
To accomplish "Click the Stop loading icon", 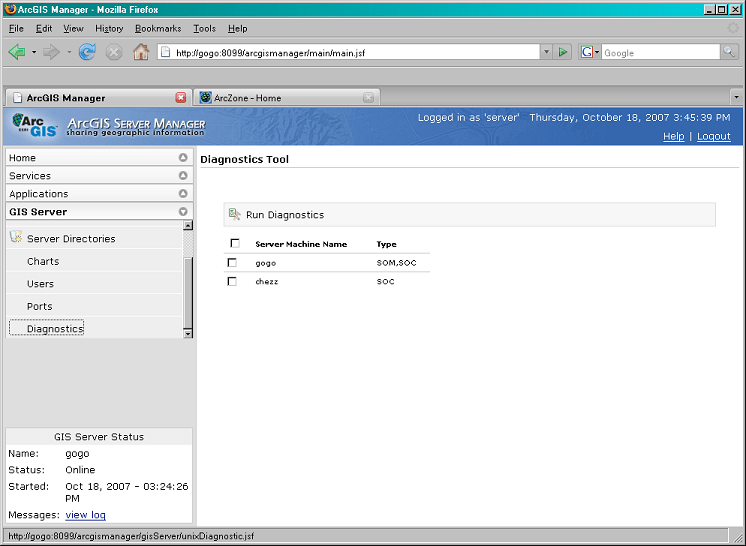I will point(114,52).
